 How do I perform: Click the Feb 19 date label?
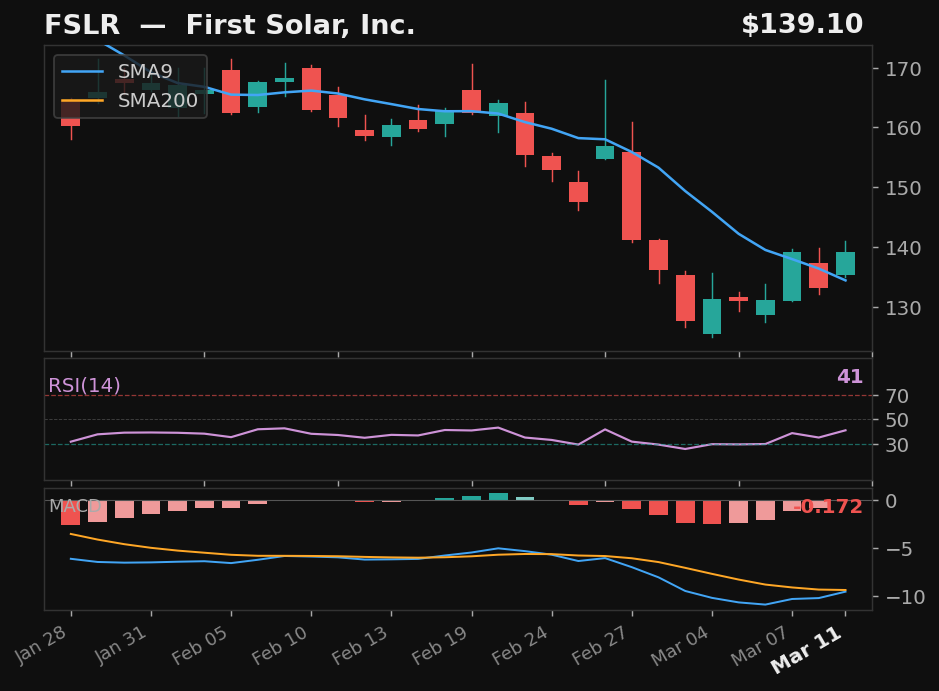click(x=440, y=645)
